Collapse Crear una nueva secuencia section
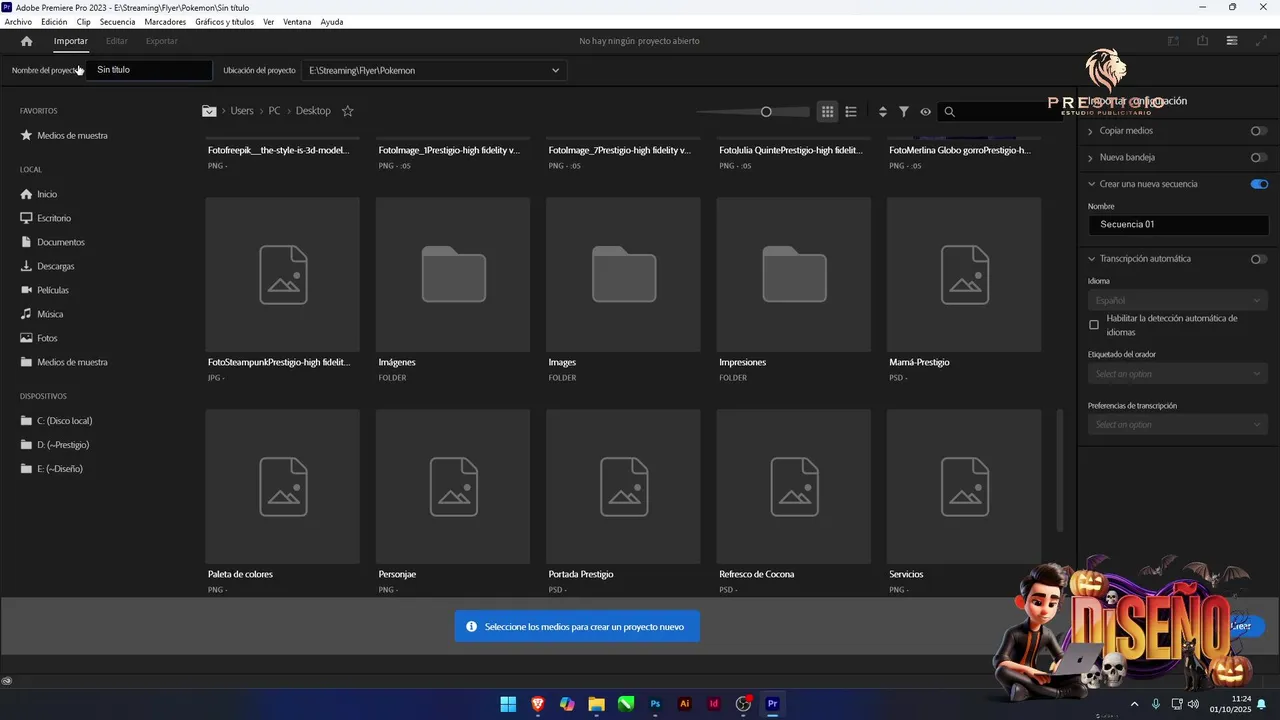 1092,184
